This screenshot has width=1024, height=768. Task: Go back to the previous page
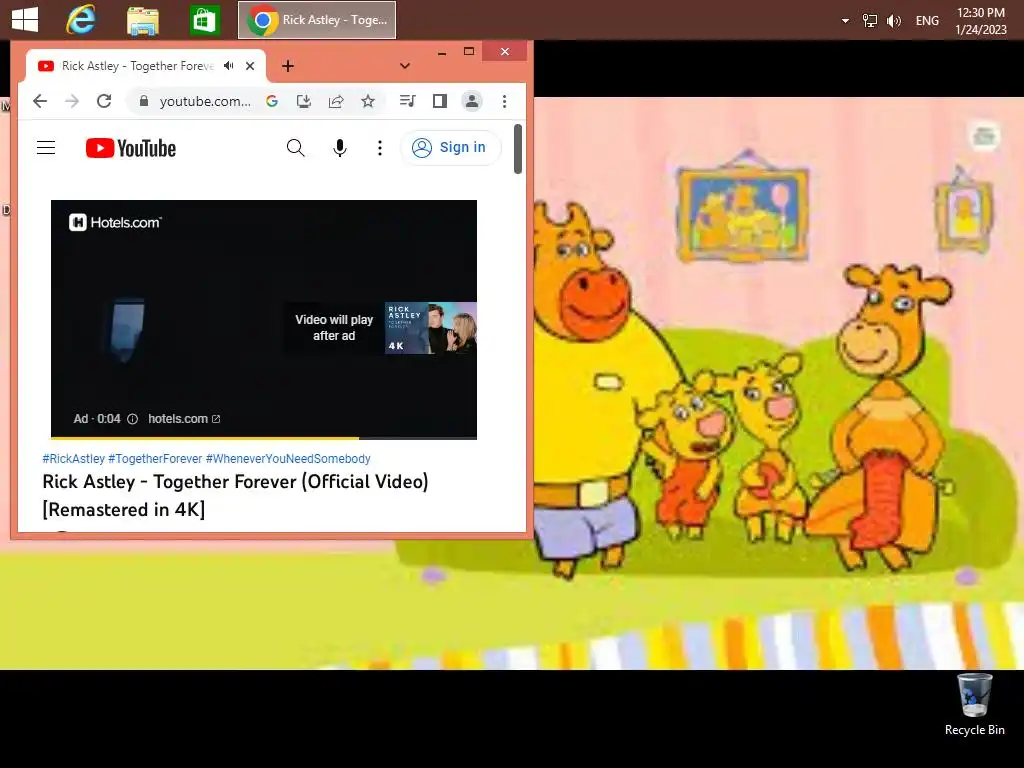click(40, 101)
